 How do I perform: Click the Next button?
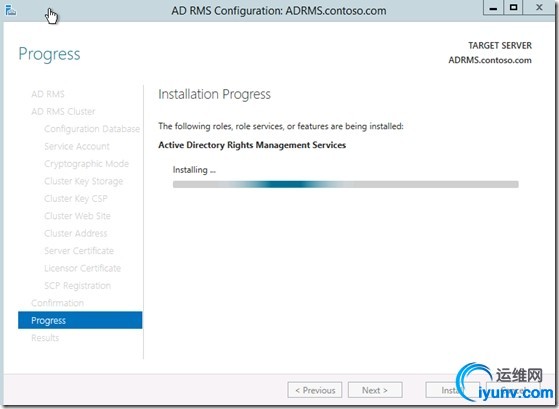coord(375,390)
